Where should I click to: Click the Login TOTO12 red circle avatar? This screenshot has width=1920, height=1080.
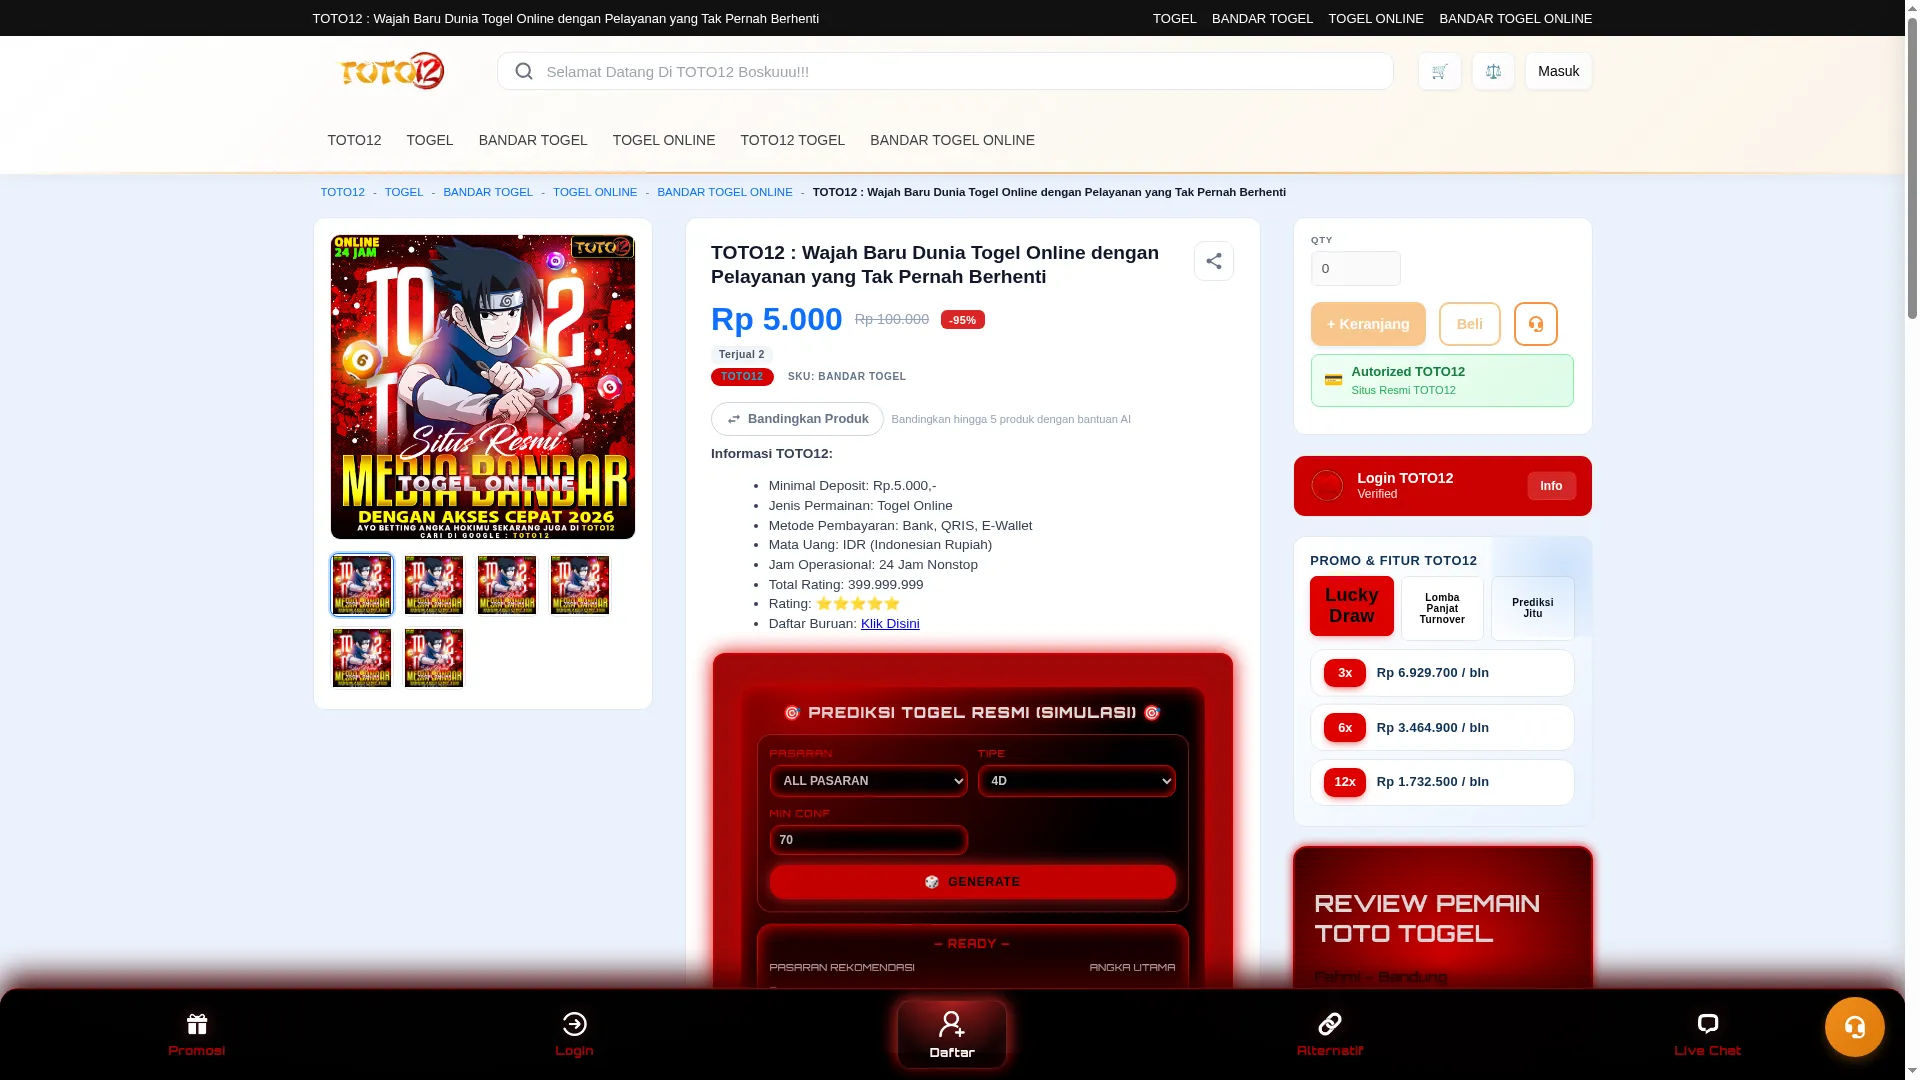(1327, 486)
